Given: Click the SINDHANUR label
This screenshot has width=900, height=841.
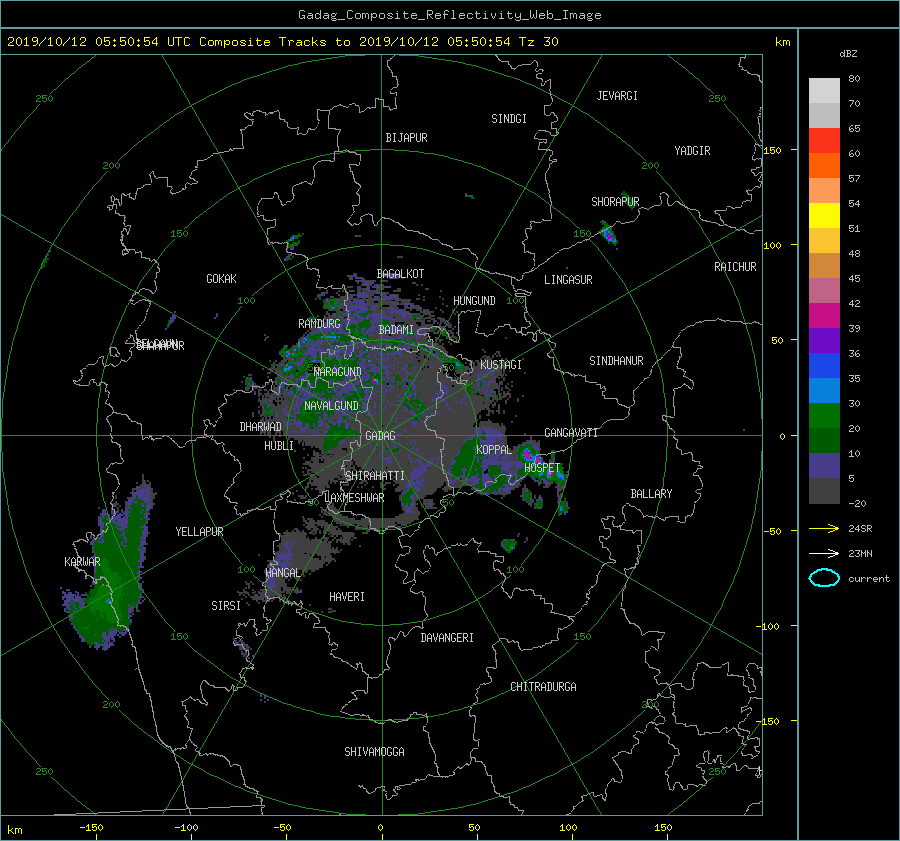Looking at the screenshot, I should [616, 361].
